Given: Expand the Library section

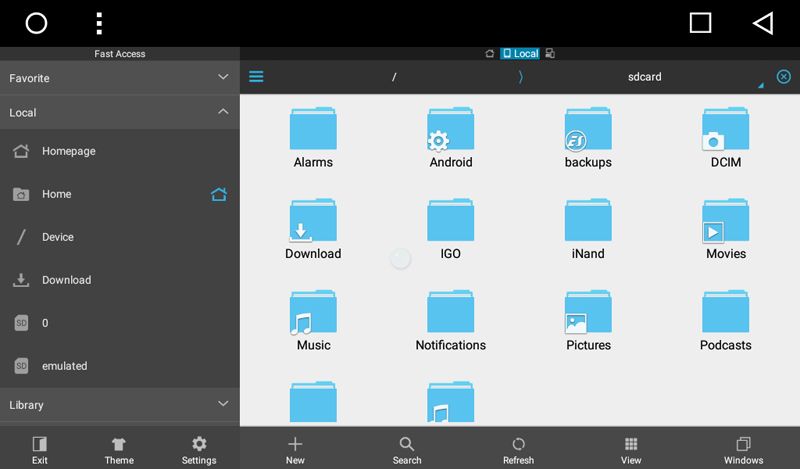Looking at the screenshot, I should pos(120,405).
